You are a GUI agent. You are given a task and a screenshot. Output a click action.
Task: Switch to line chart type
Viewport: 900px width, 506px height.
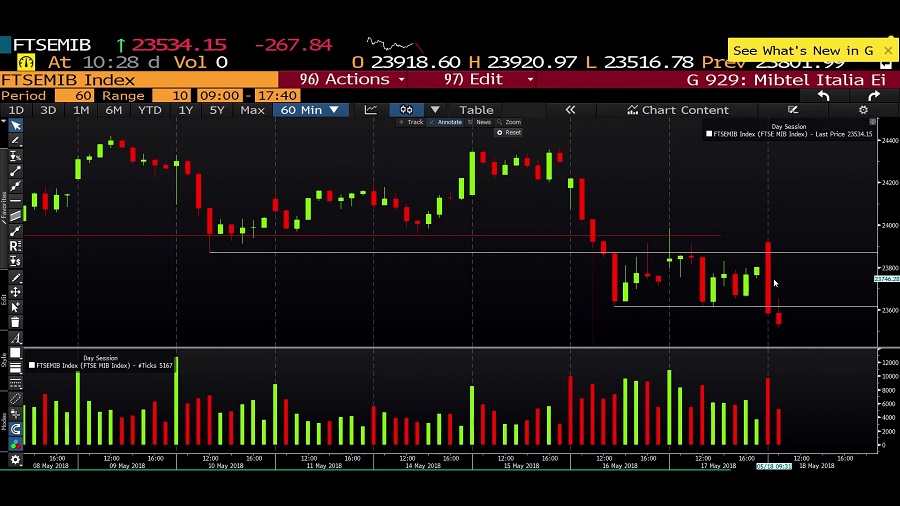point(371,110)
